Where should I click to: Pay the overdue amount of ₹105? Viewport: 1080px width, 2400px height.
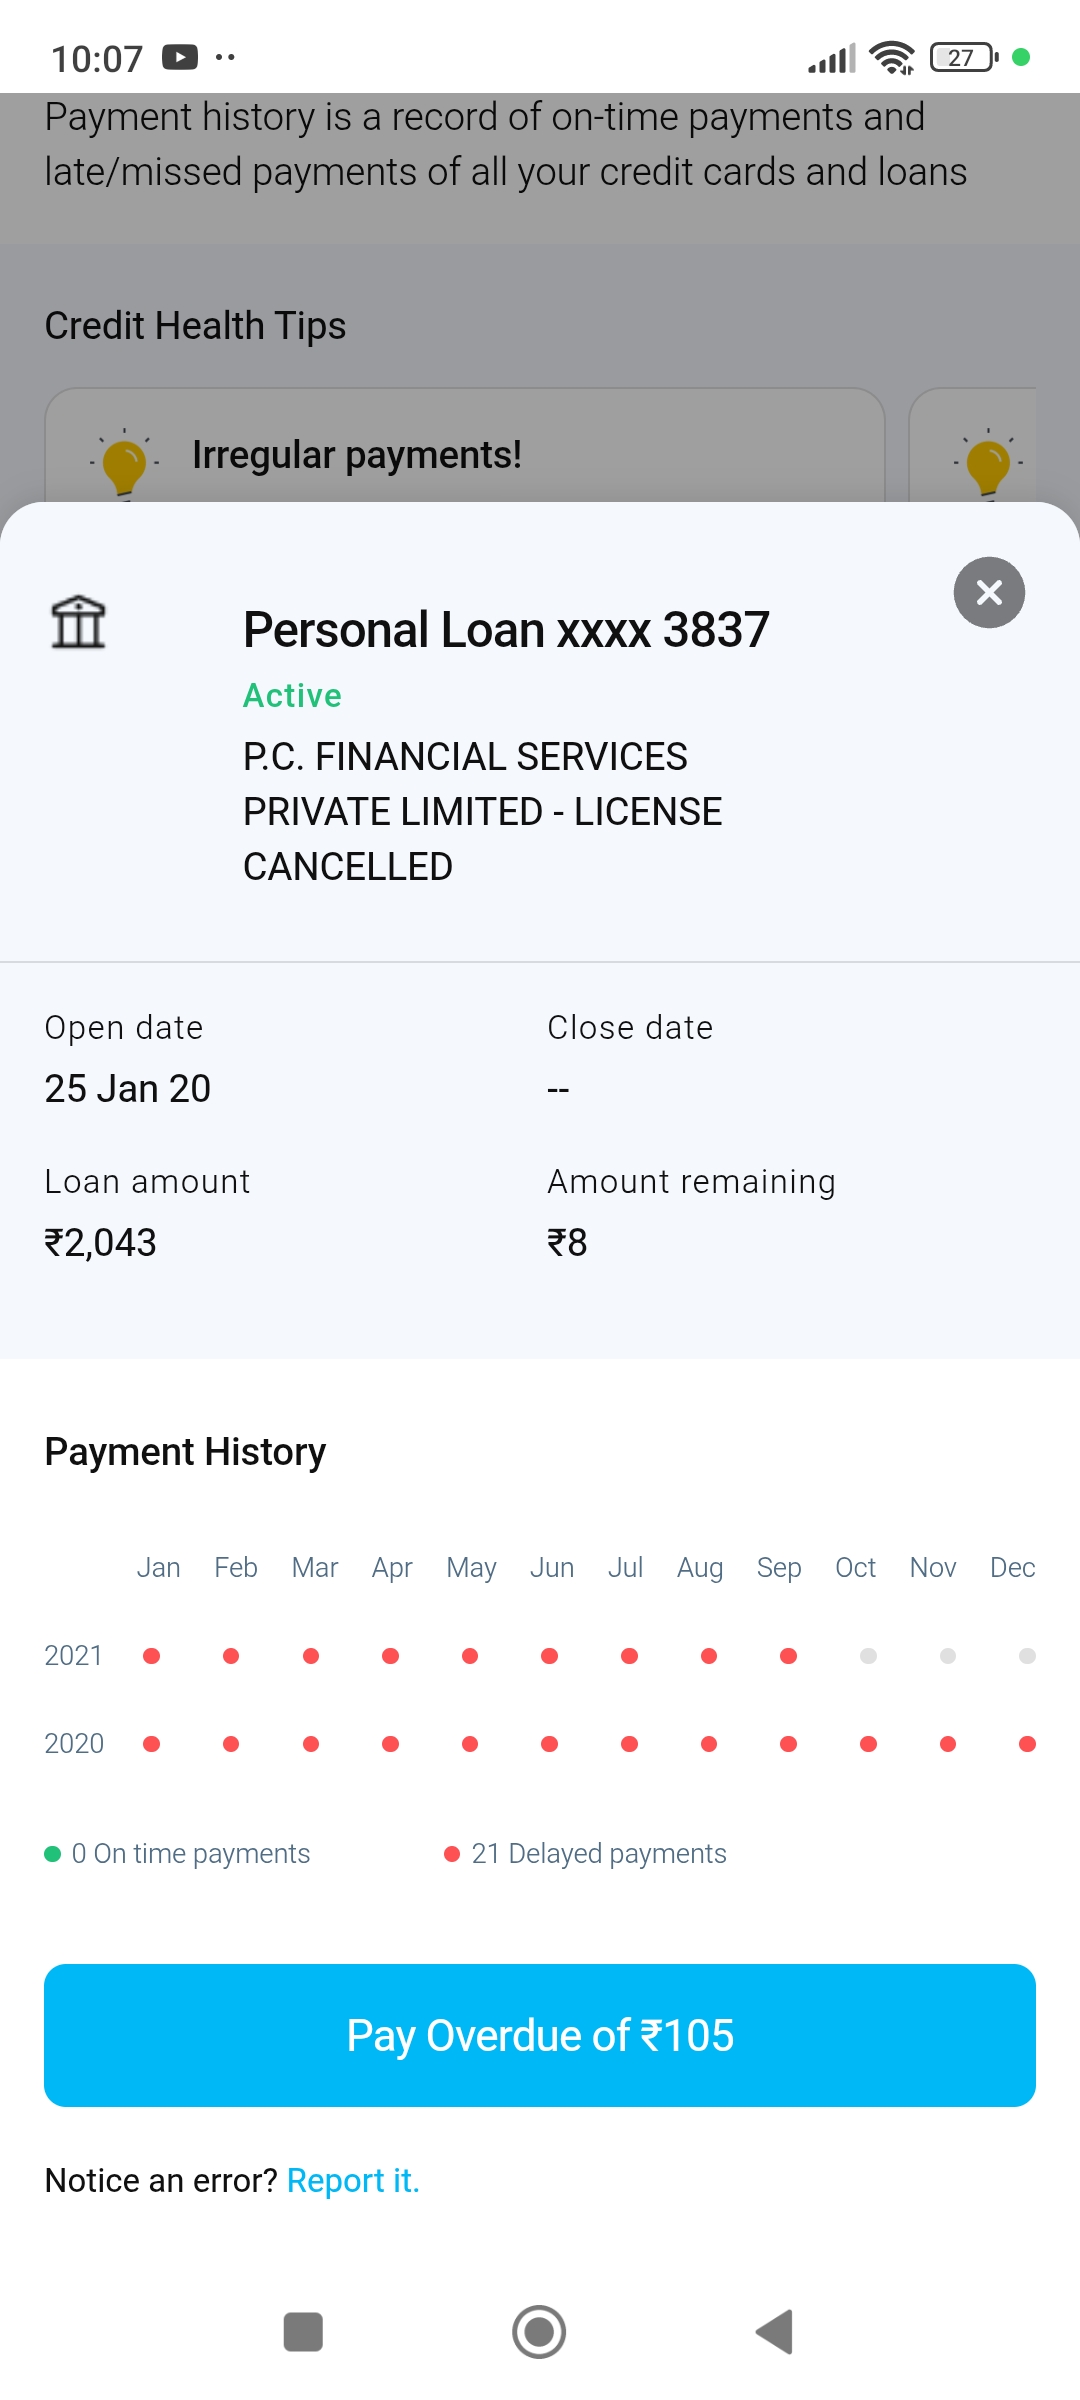(540, 2035)
